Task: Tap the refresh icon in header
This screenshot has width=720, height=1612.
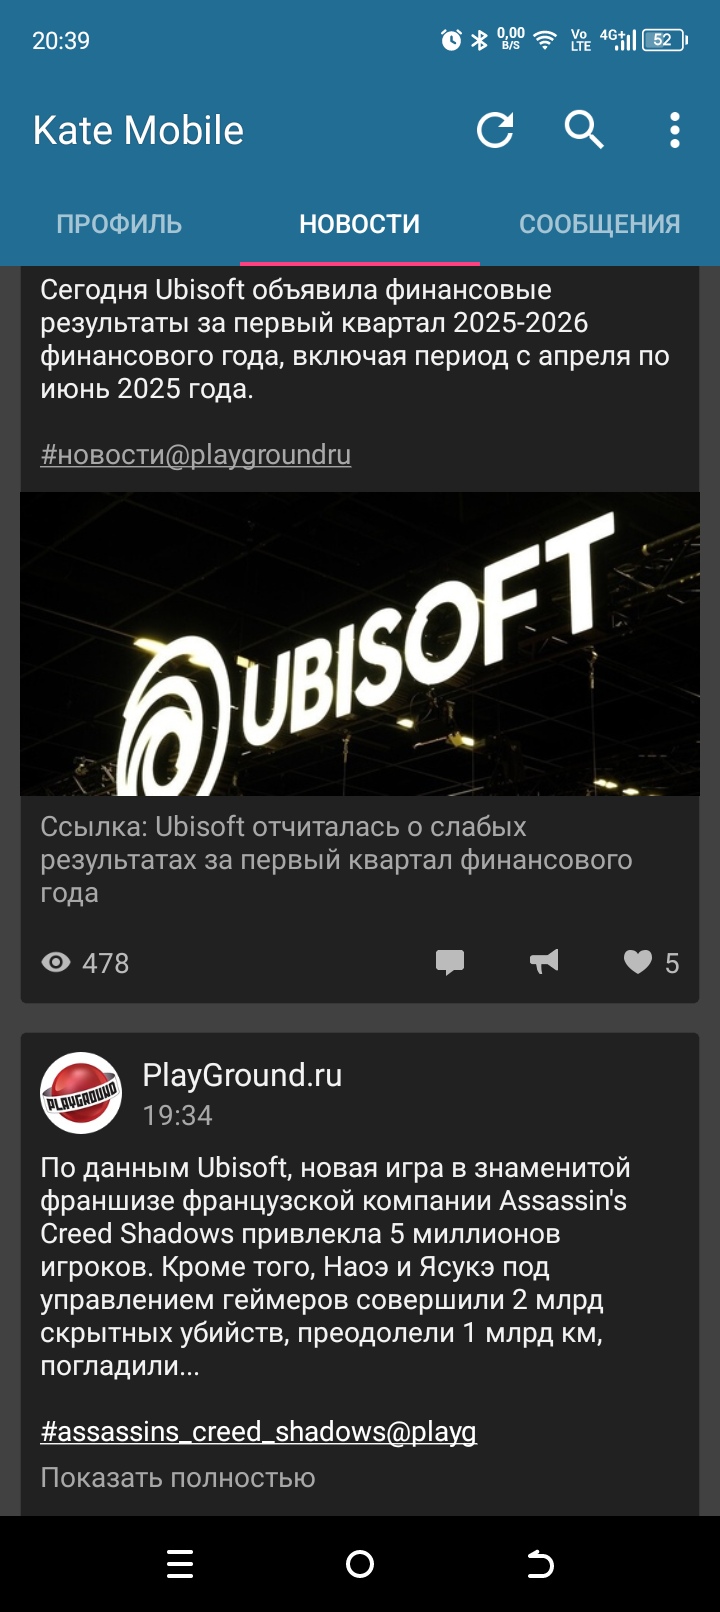Action: click(495, 130)
